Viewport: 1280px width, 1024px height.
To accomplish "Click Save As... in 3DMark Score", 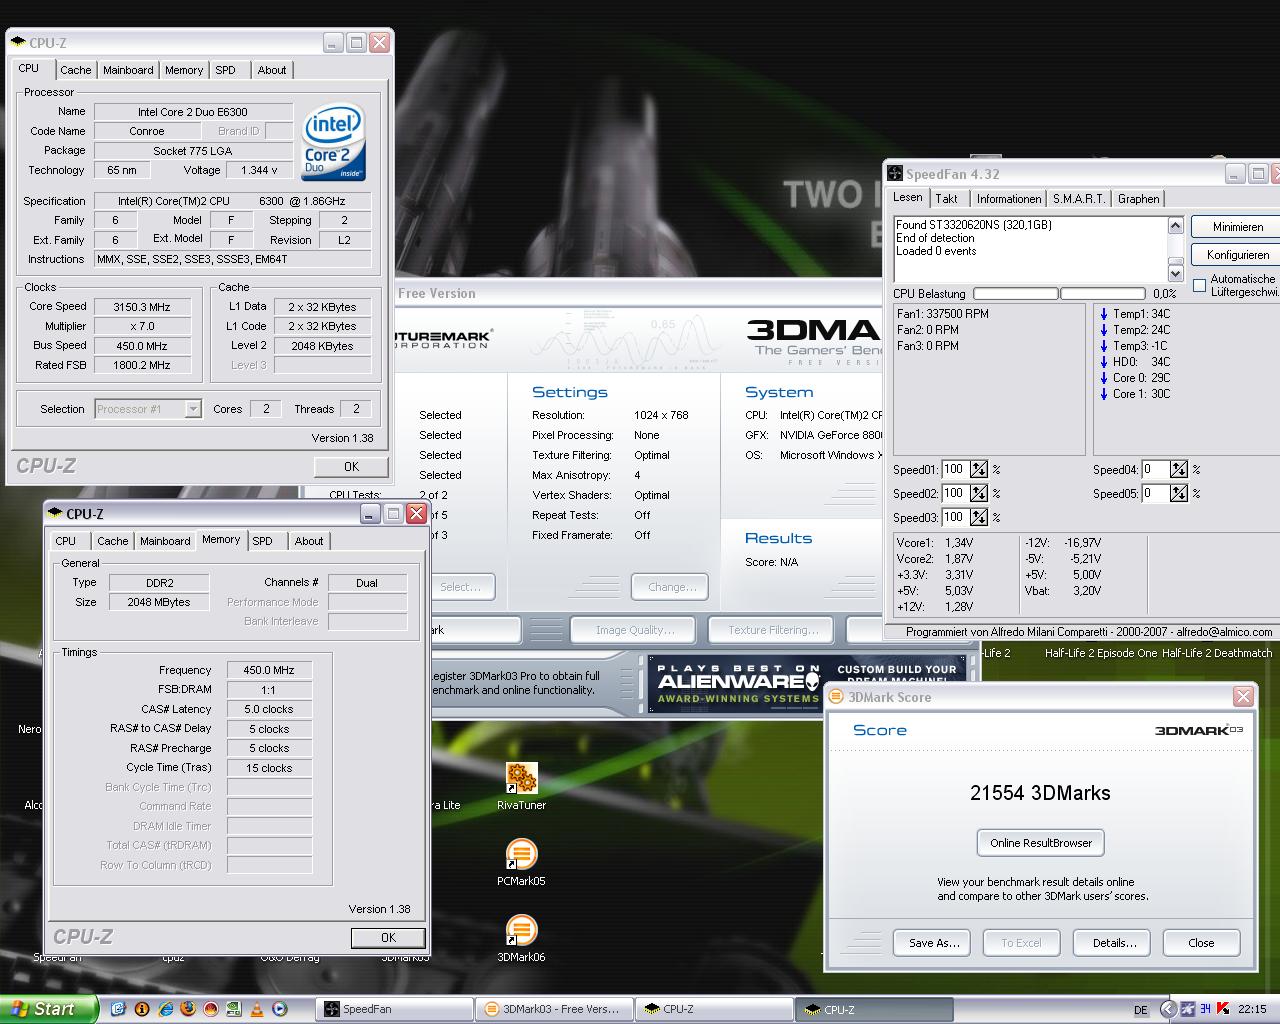I will tap(934, 943).
